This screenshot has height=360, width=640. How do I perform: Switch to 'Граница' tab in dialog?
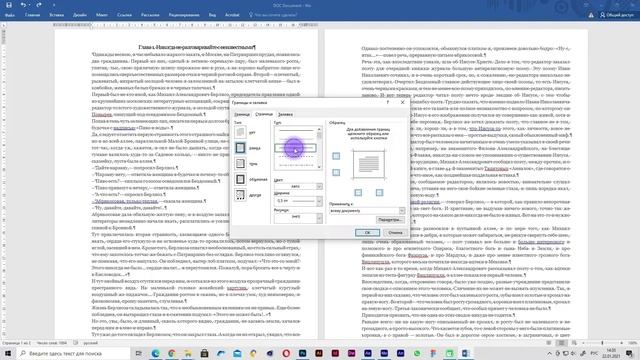242,115
